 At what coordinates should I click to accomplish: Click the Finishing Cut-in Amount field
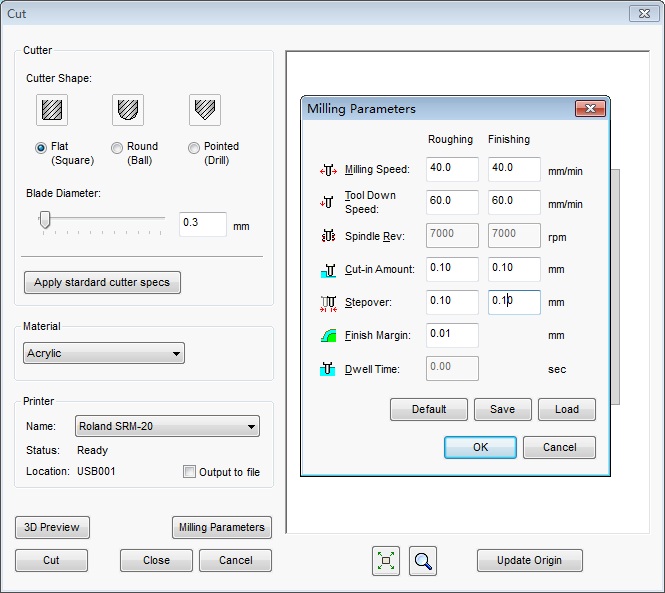click(x=514, y=269)
